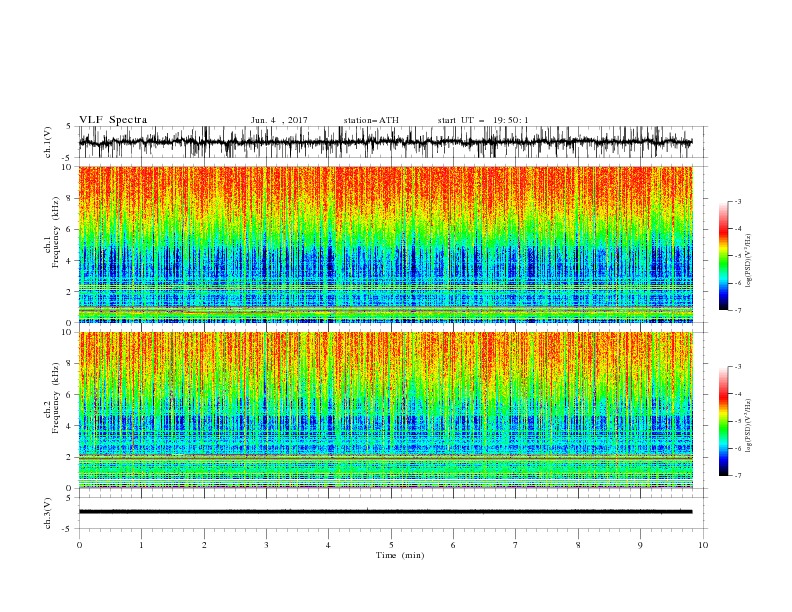Click the "8" kHz tick on ch.1 frequency axis
This screenshot has width=792, height=612.
[x=70, y=198]
